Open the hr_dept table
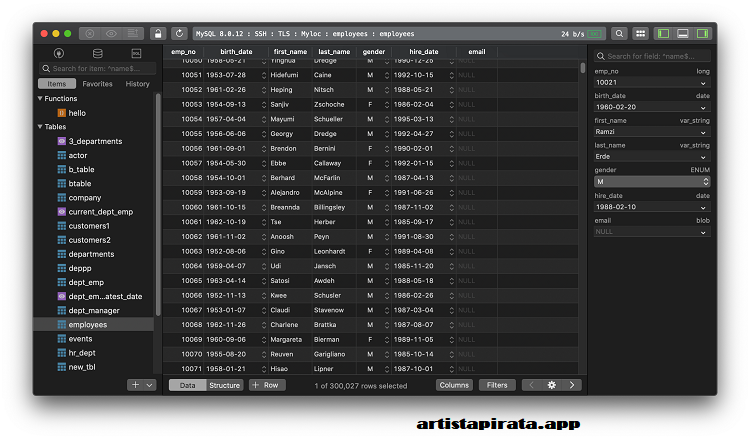Screen dimensions: 750x439 pyautogui.click(x=82, y=353)
